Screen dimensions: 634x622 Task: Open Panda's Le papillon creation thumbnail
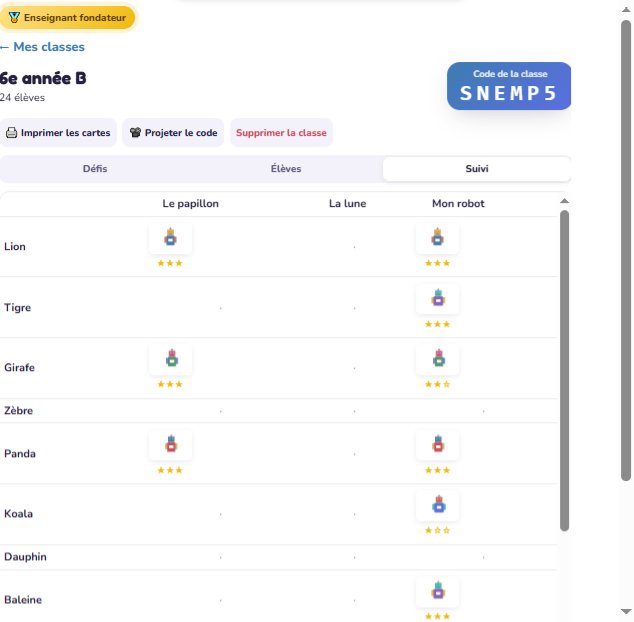pos(170,445)
